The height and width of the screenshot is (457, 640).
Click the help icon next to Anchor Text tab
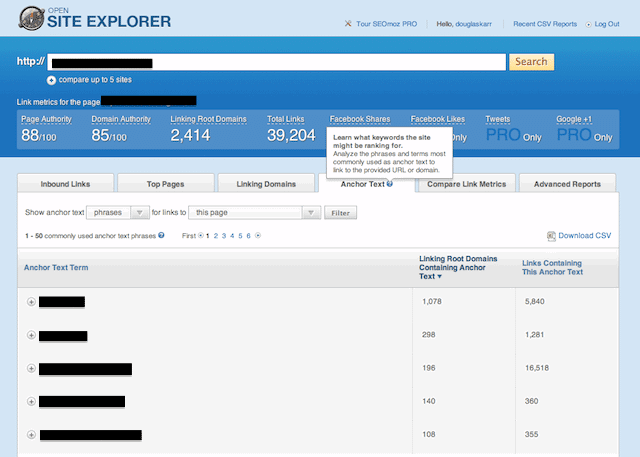point(390,184)
